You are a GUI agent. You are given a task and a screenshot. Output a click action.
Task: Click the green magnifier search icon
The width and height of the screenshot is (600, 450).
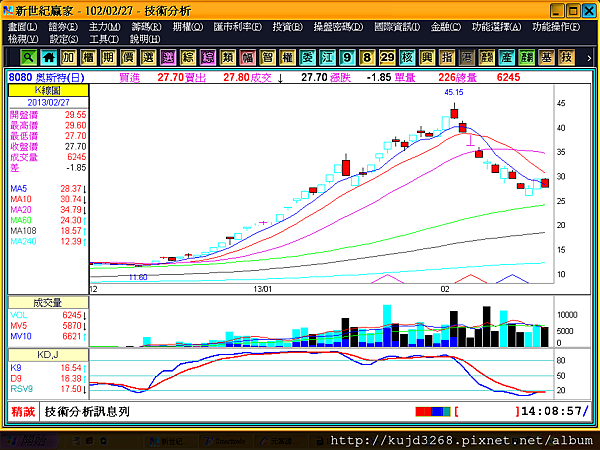point(28,58)
